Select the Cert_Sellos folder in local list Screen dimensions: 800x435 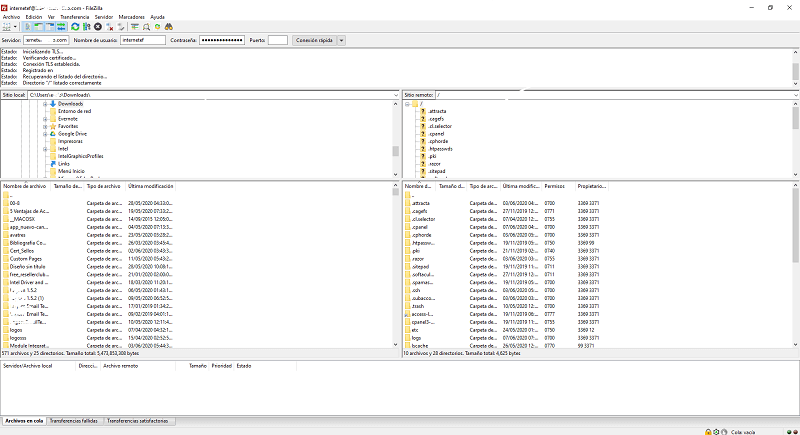coord(21,250)
